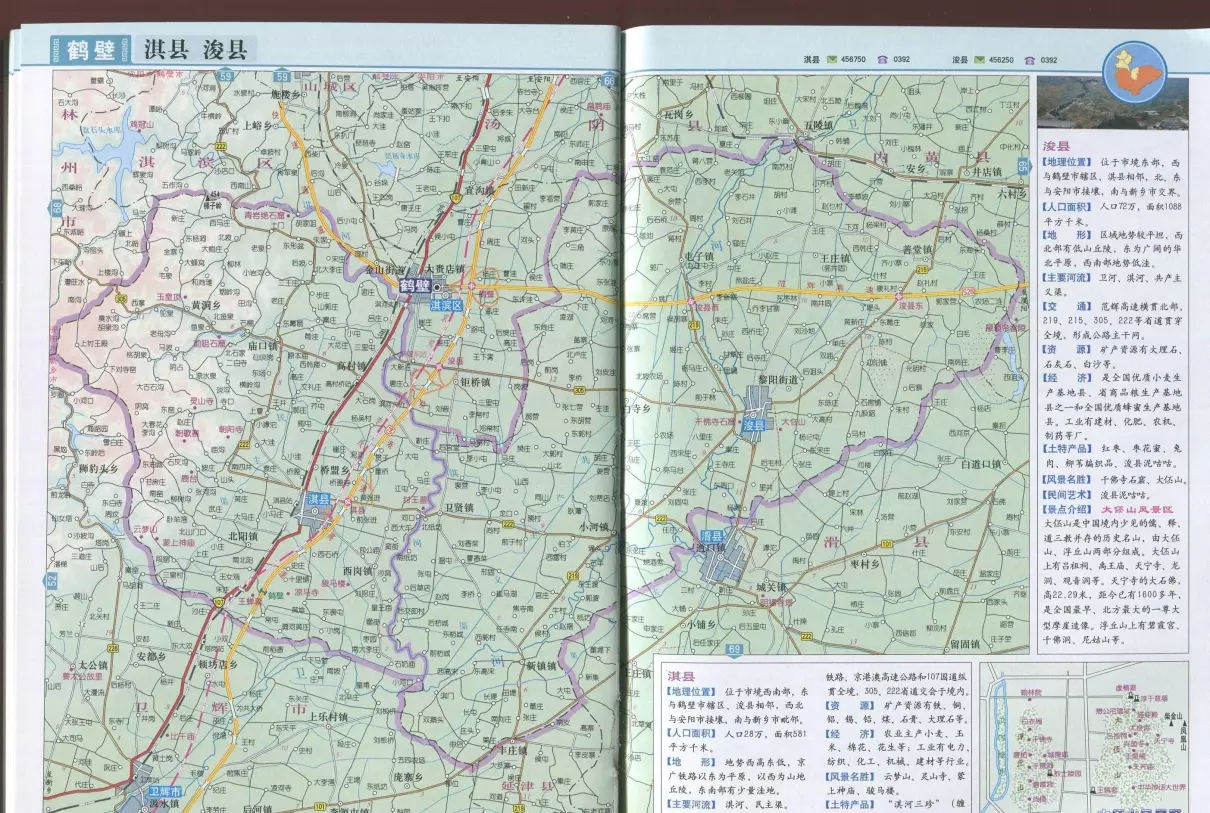Click the 浚县 heading in the sidebar
The image size is (1210, 813).
(x=1055, y=145)
